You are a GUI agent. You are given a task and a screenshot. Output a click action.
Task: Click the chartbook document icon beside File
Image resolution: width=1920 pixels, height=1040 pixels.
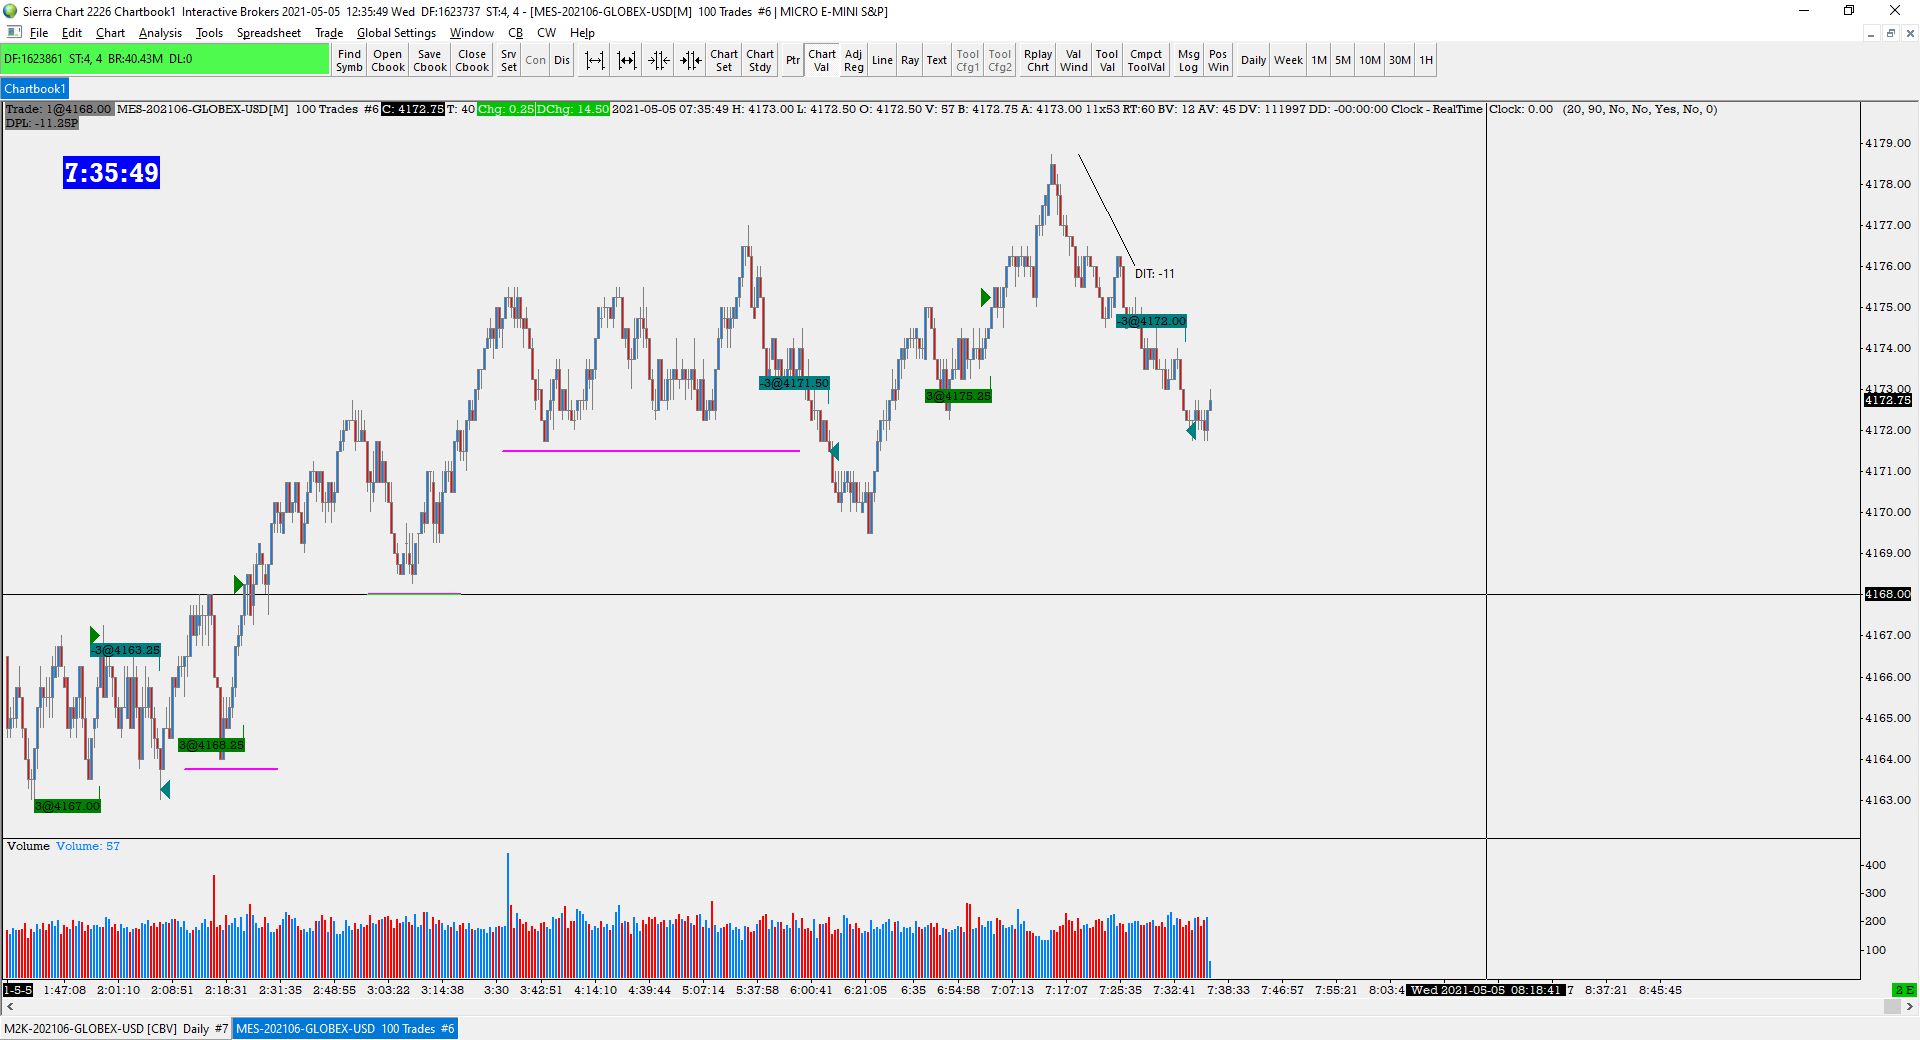[14, 33]
